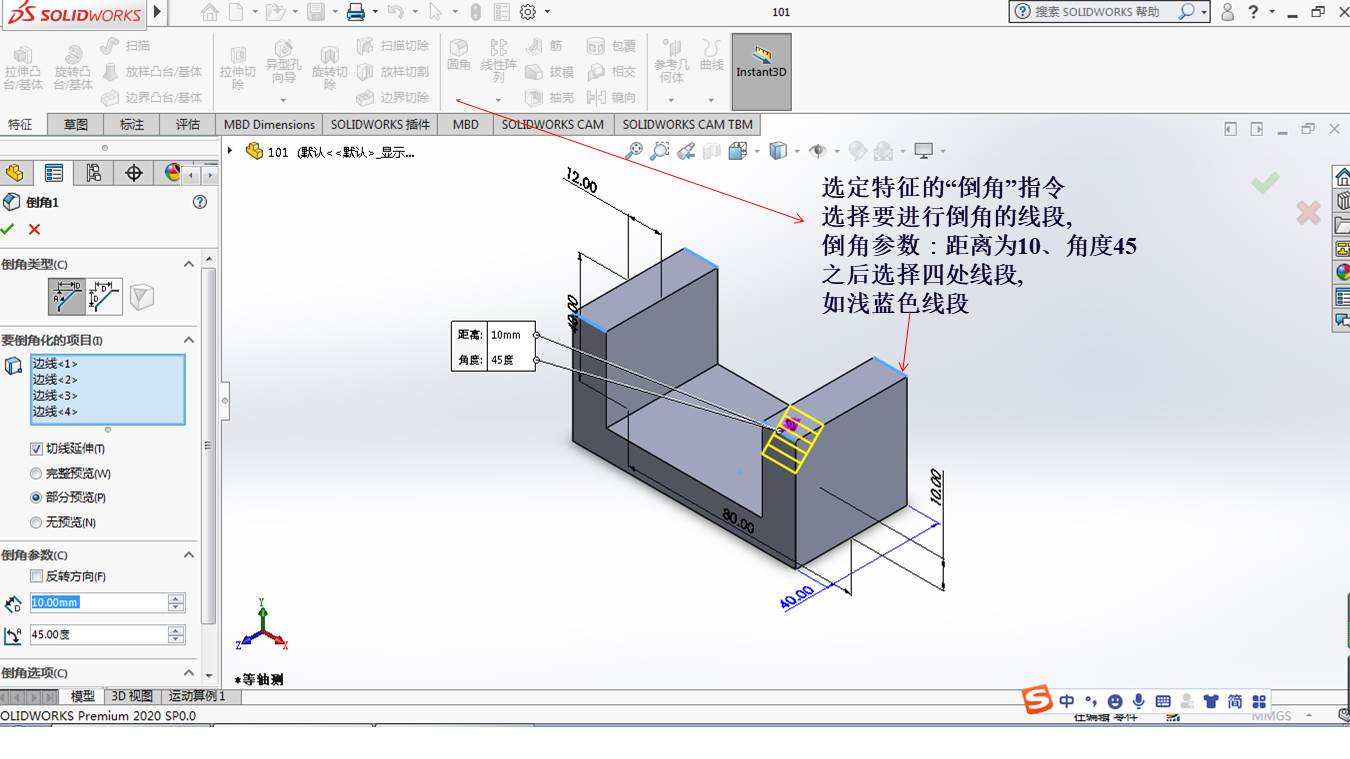This screenshot has width=1350, height=759.
Task: Open the Help question mark dropdown arrow
Action: click(x=1272, y=12)
